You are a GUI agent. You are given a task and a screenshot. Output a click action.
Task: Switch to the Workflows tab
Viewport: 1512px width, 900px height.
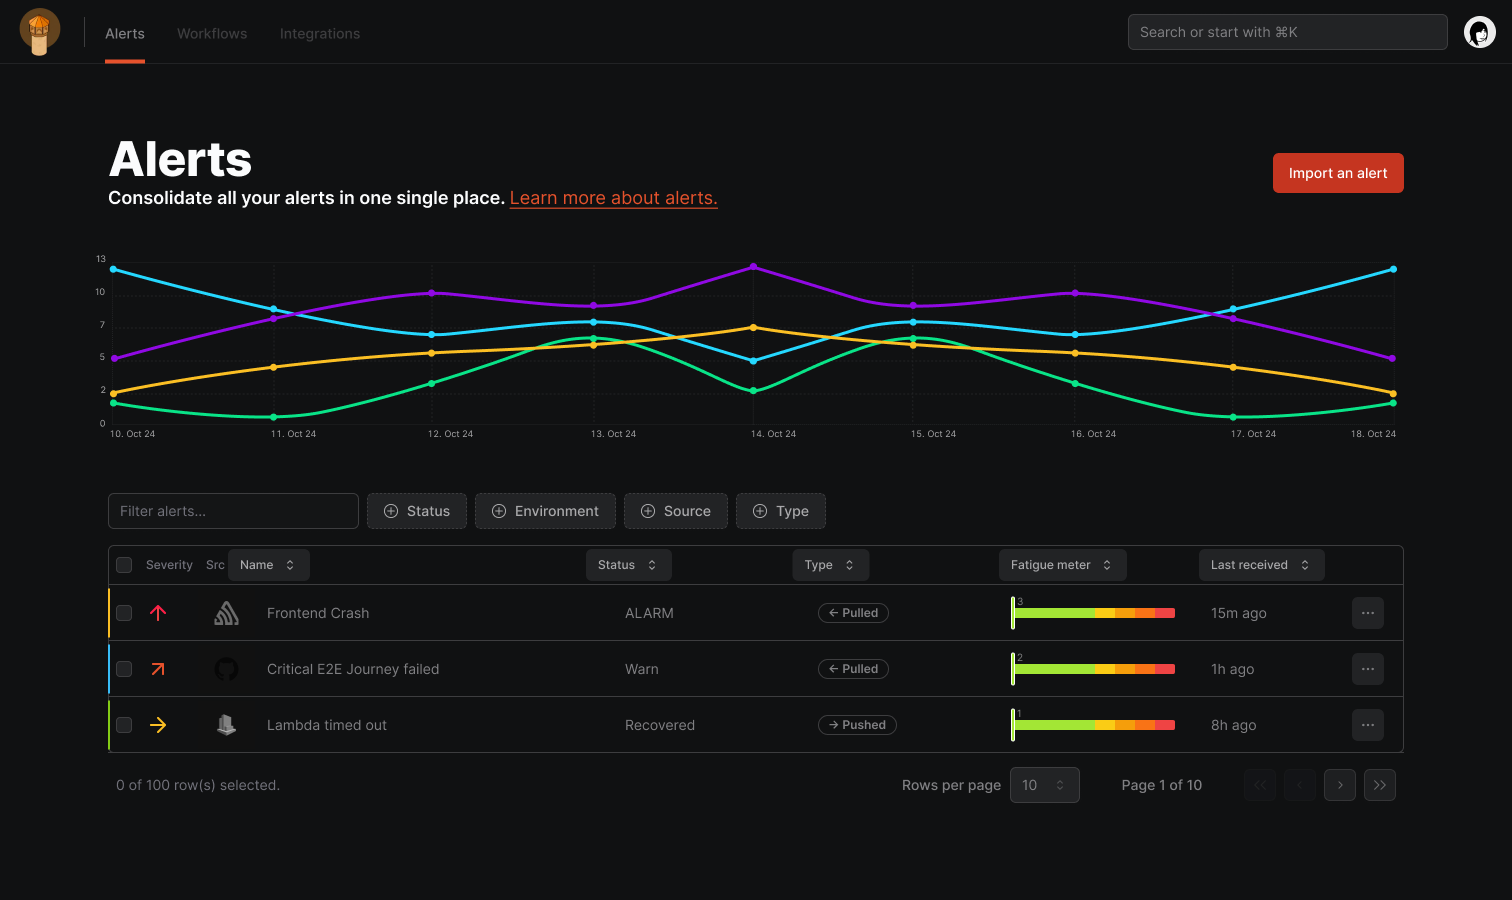pos(212,33)
